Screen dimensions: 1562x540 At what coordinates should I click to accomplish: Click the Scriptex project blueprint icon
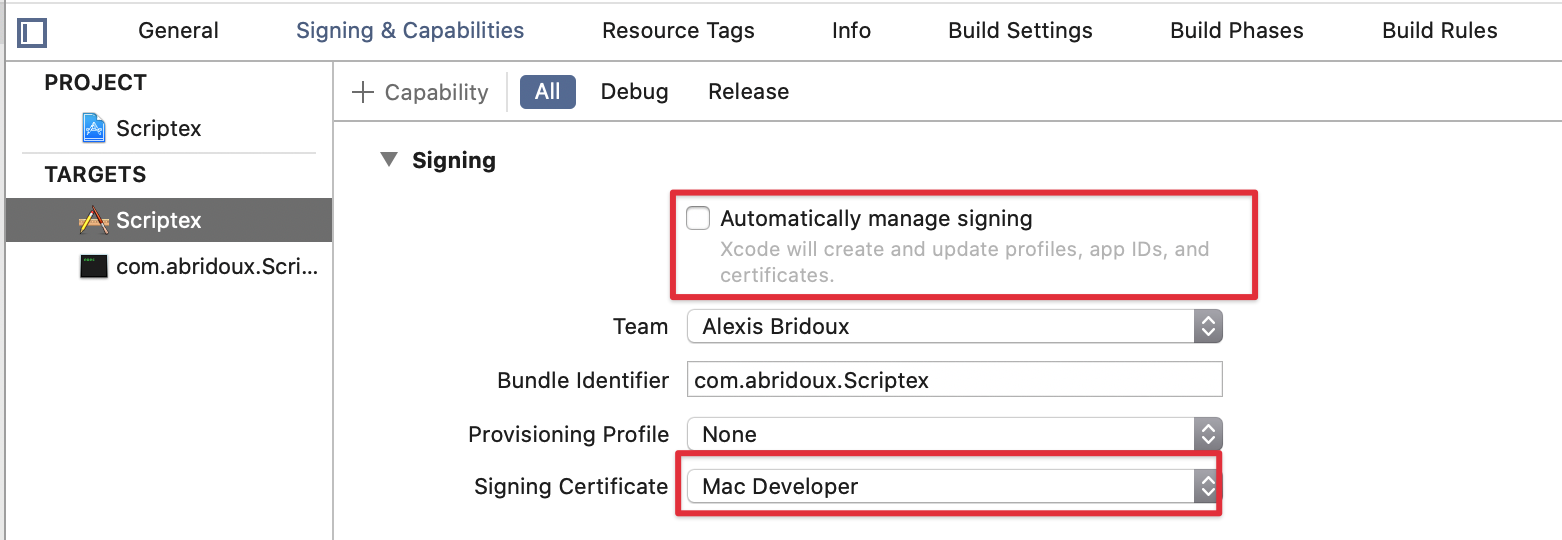pyautogui.click(x=94, y=128)
